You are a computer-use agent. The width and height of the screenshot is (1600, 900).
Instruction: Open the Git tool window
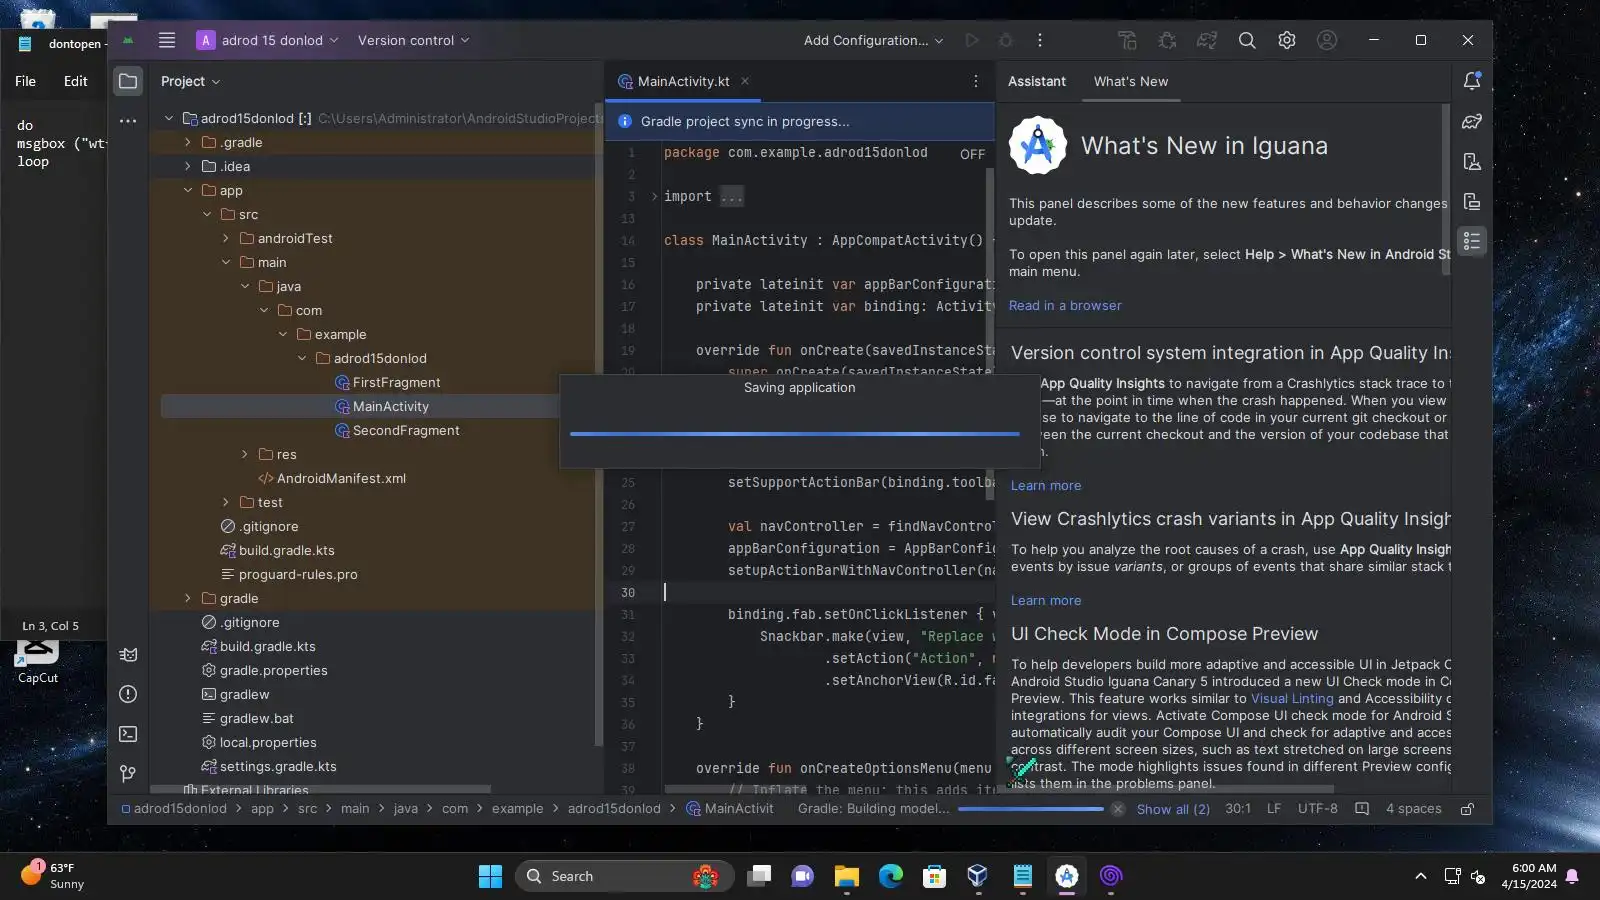128,774
